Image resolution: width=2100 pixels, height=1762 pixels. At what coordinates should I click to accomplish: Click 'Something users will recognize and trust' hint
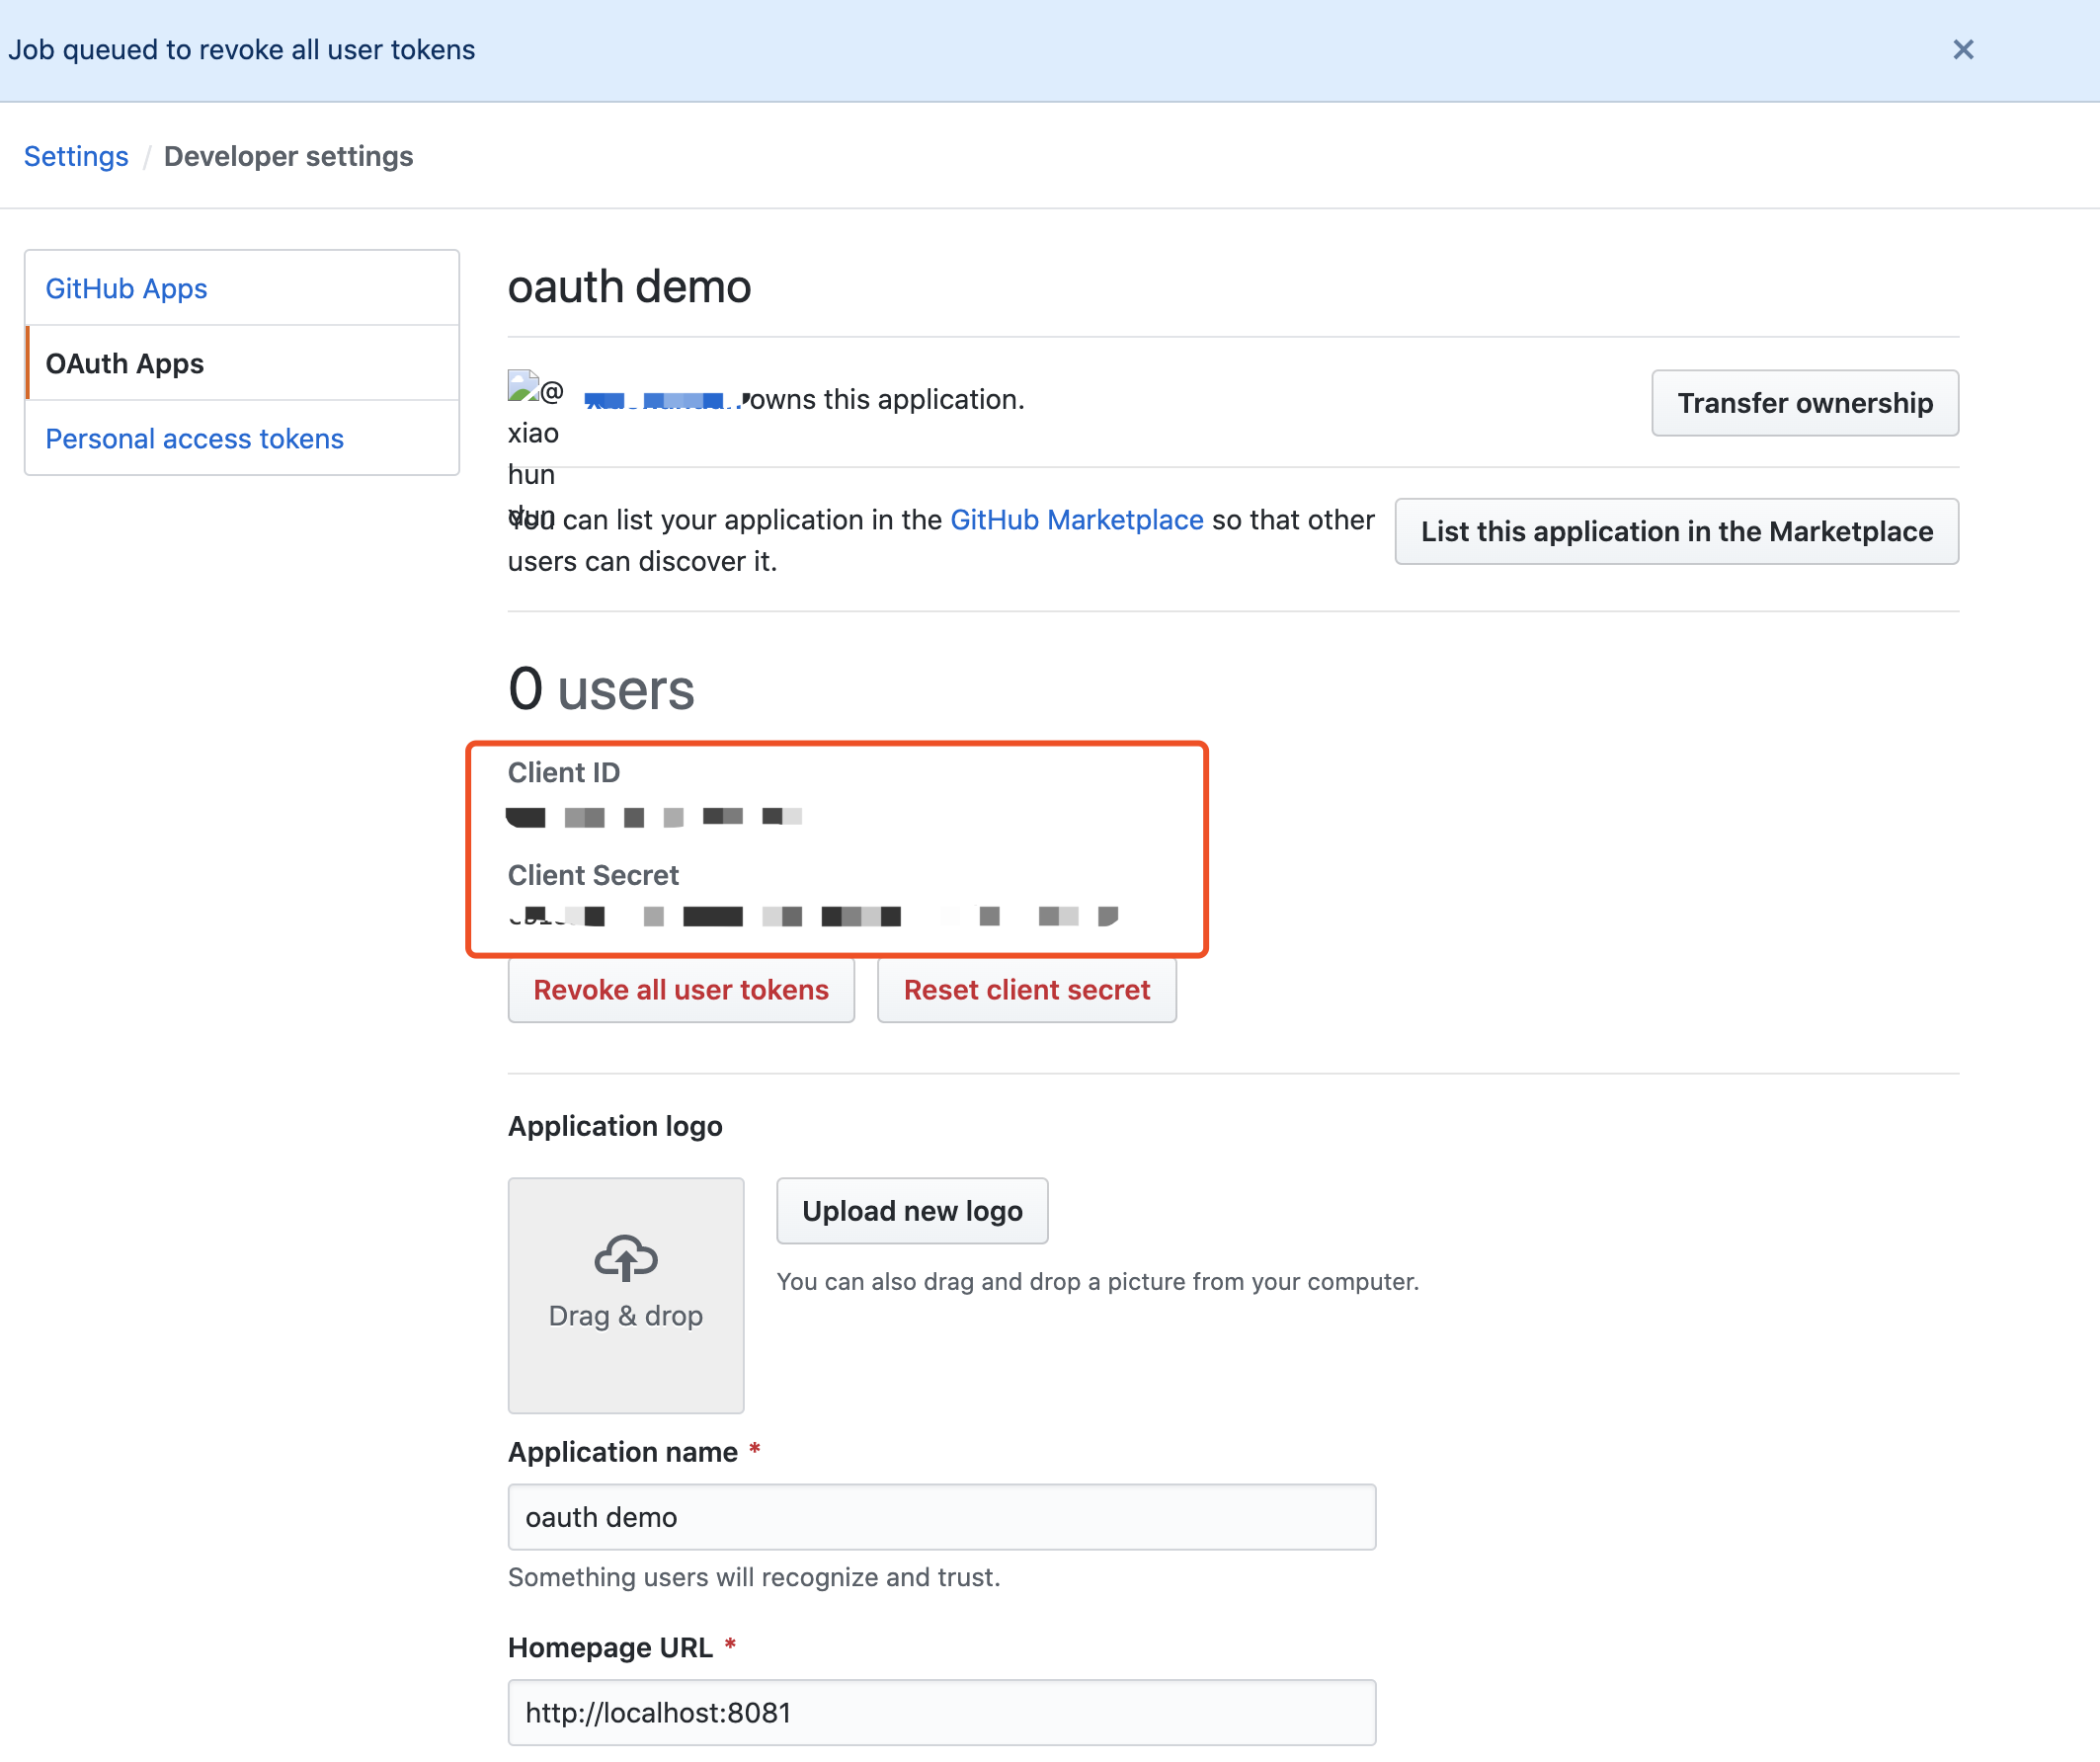pyautogui.click(x=754, y=1577)
